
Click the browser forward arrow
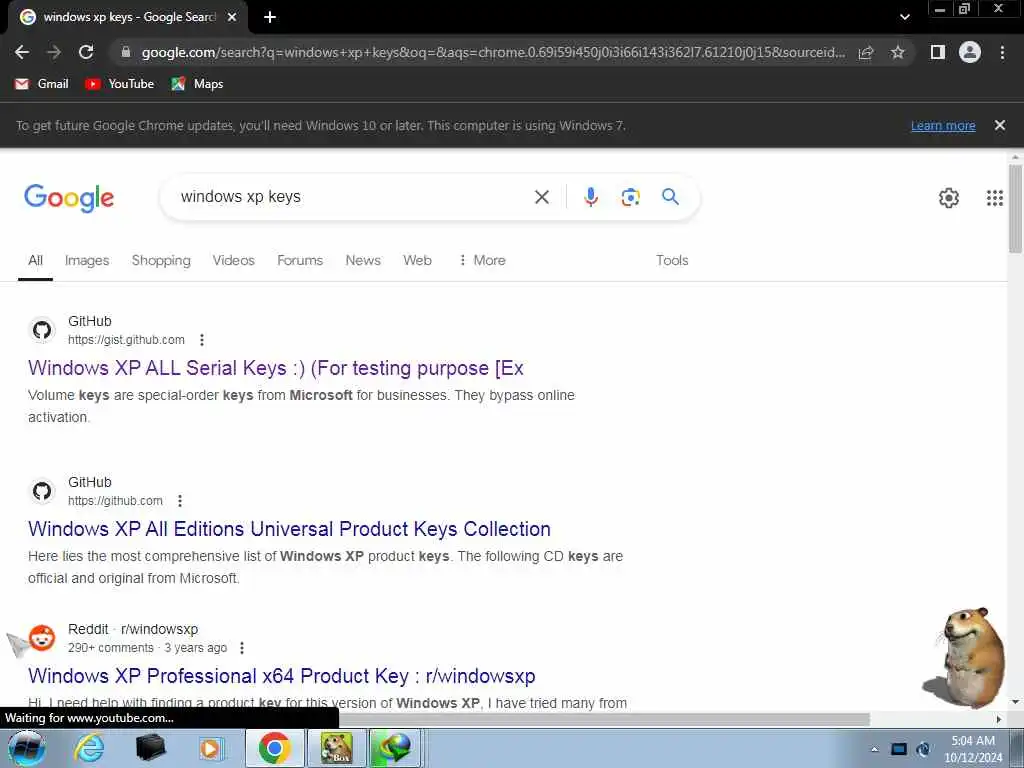click(x=54, y=52)
